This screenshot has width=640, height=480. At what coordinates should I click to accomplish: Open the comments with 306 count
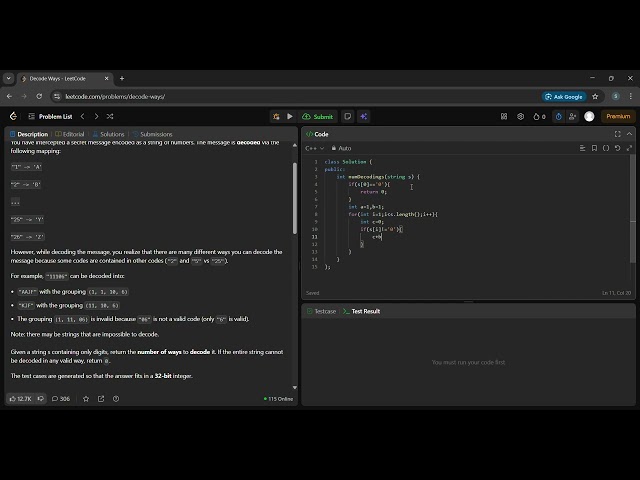61,399
